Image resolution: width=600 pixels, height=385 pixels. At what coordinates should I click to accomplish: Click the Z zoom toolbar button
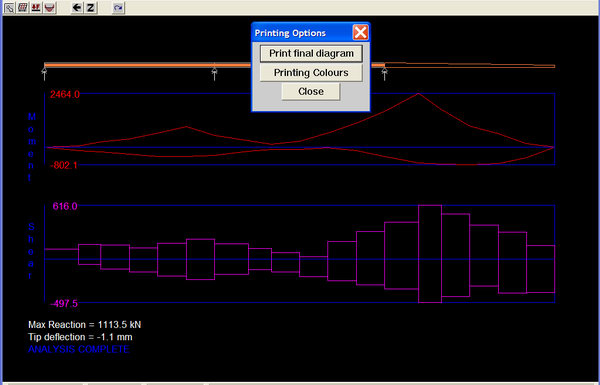click(90, 7)
